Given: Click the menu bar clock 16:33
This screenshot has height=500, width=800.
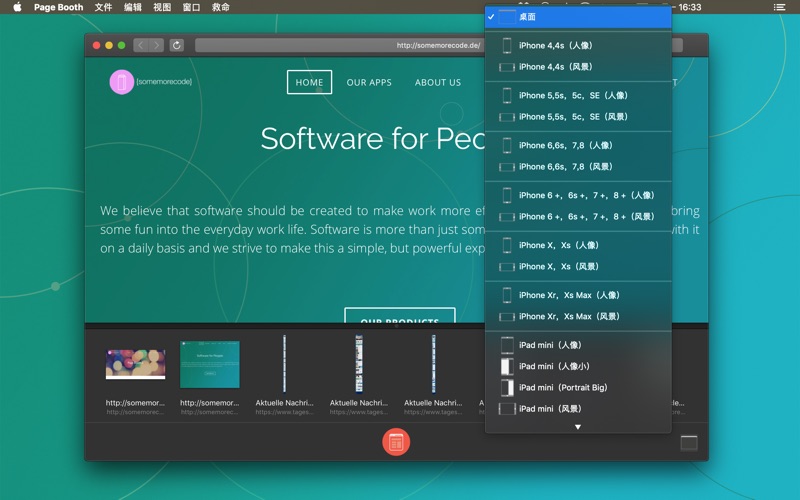Looking at the screenshot, I should (689, 7).
